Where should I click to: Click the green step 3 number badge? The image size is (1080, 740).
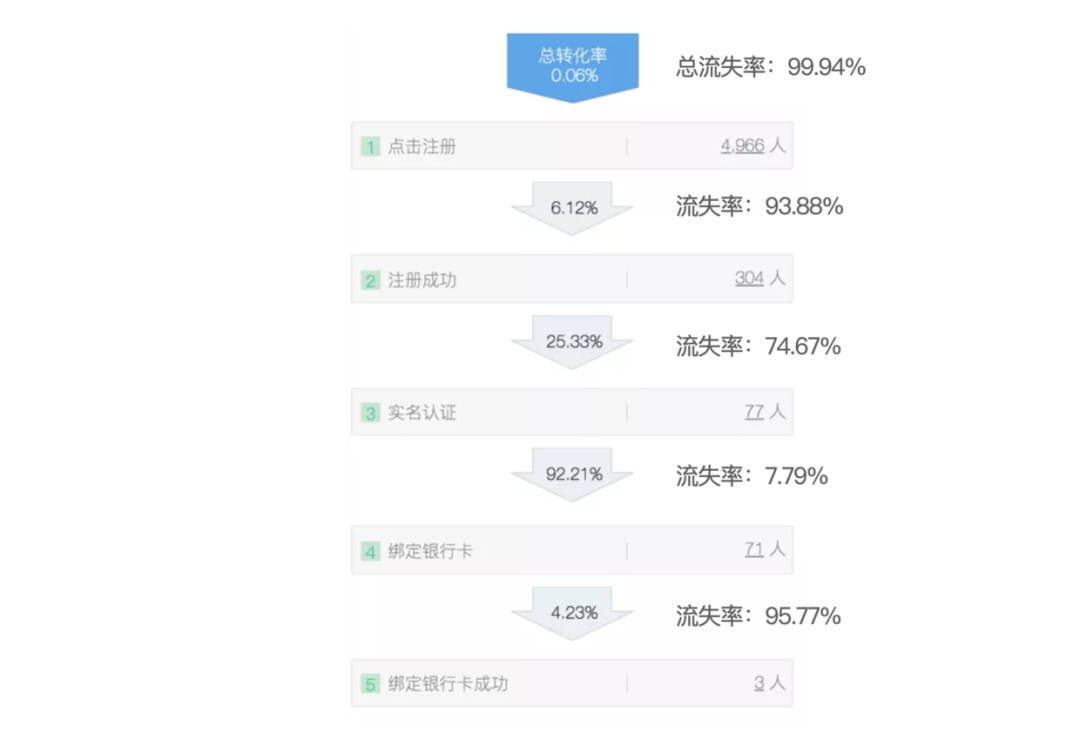371,413
